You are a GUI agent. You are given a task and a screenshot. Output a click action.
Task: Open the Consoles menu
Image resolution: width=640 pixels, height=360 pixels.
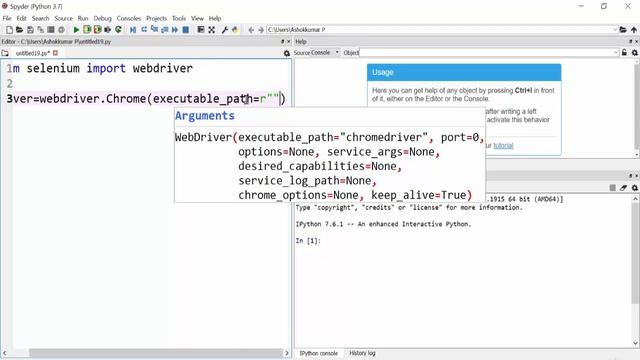[x=129, y=18]
